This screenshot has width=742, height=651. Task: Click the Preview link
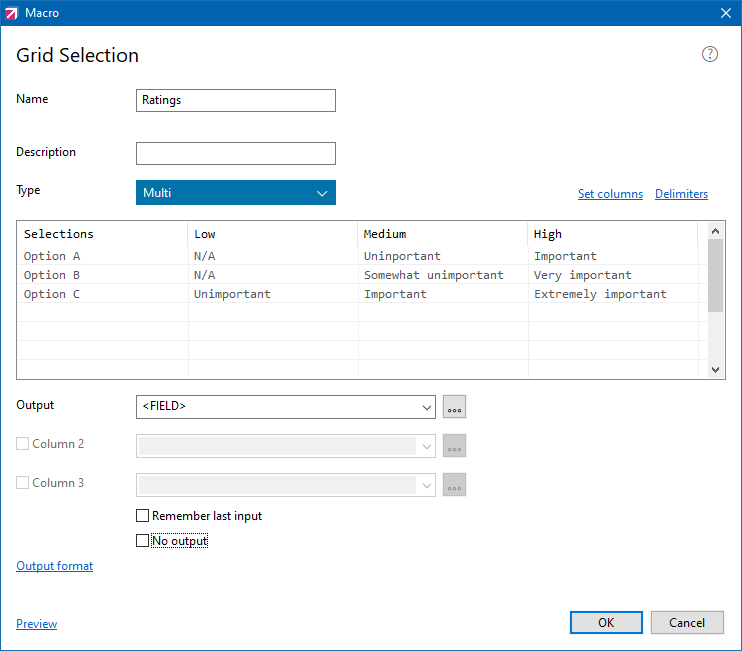click(x=36, y=624)
